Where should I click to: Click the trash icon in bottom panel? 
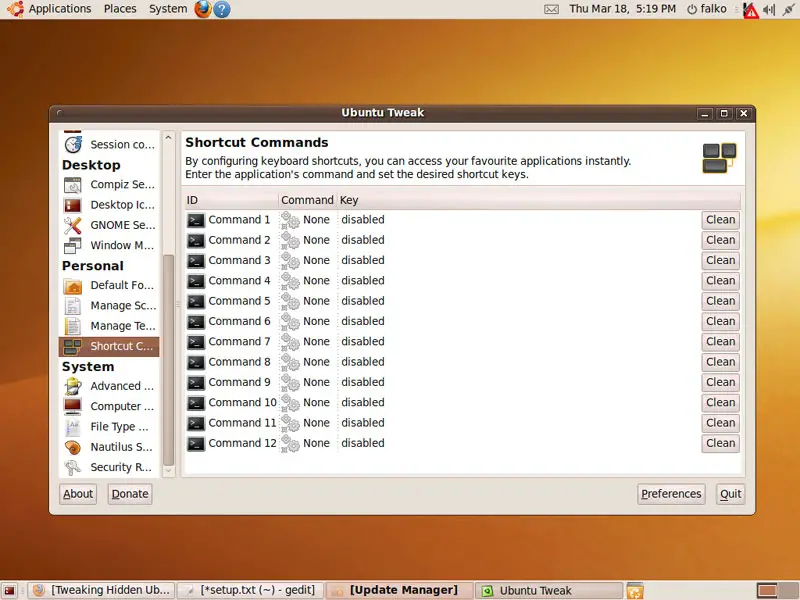point(635,591)
